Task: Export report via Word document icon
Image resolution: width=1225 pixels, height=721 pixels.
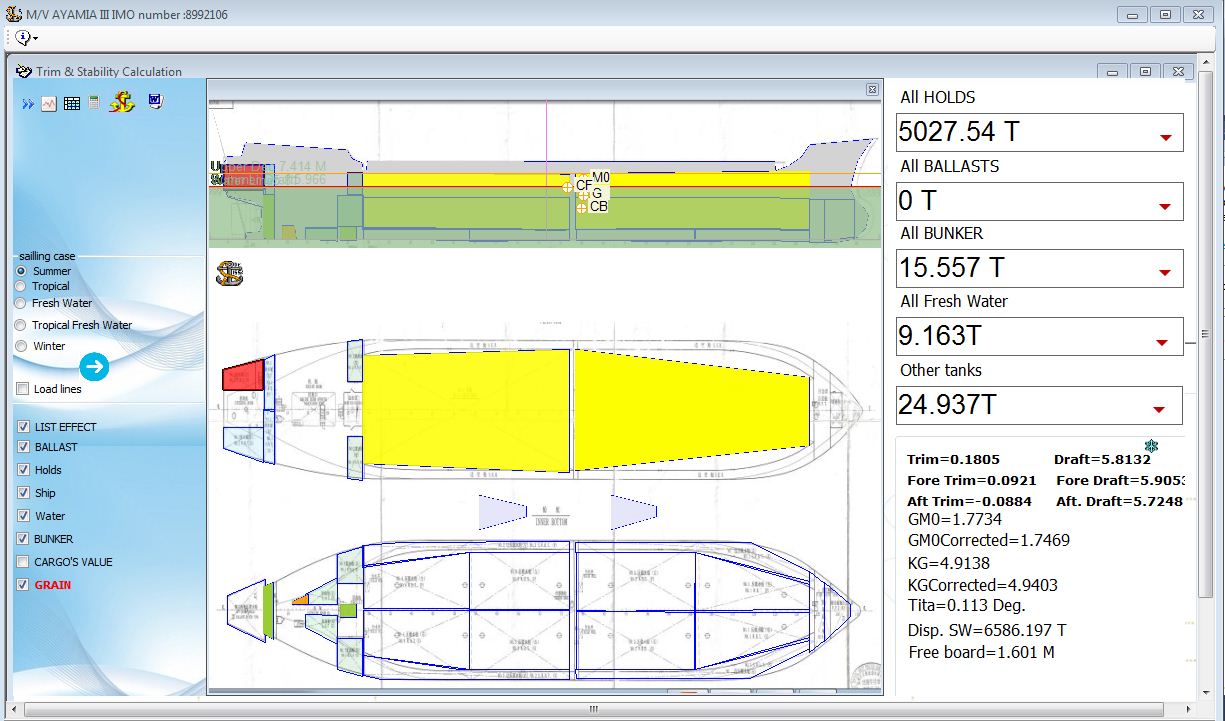Action: tap(155, 101)
